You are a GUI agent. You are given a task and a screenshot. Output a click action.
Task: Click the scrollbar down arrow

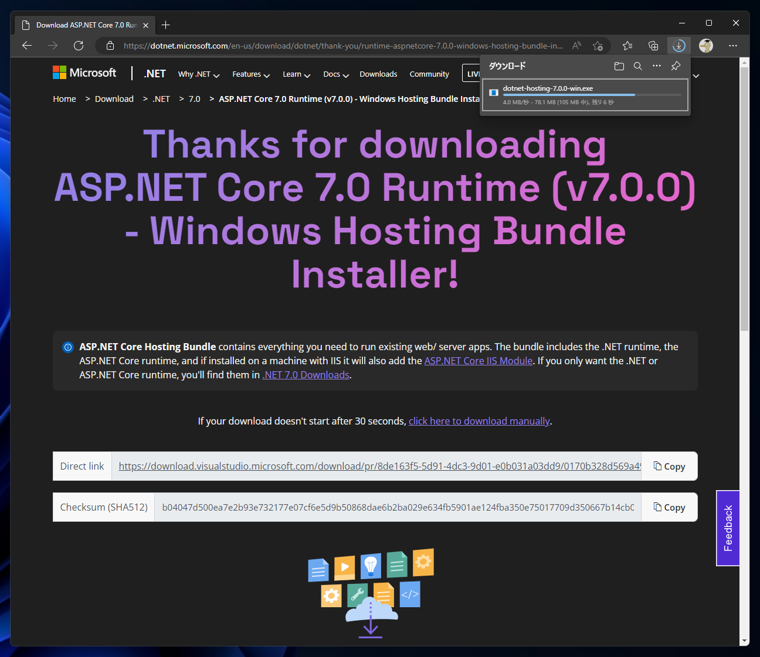744,641
